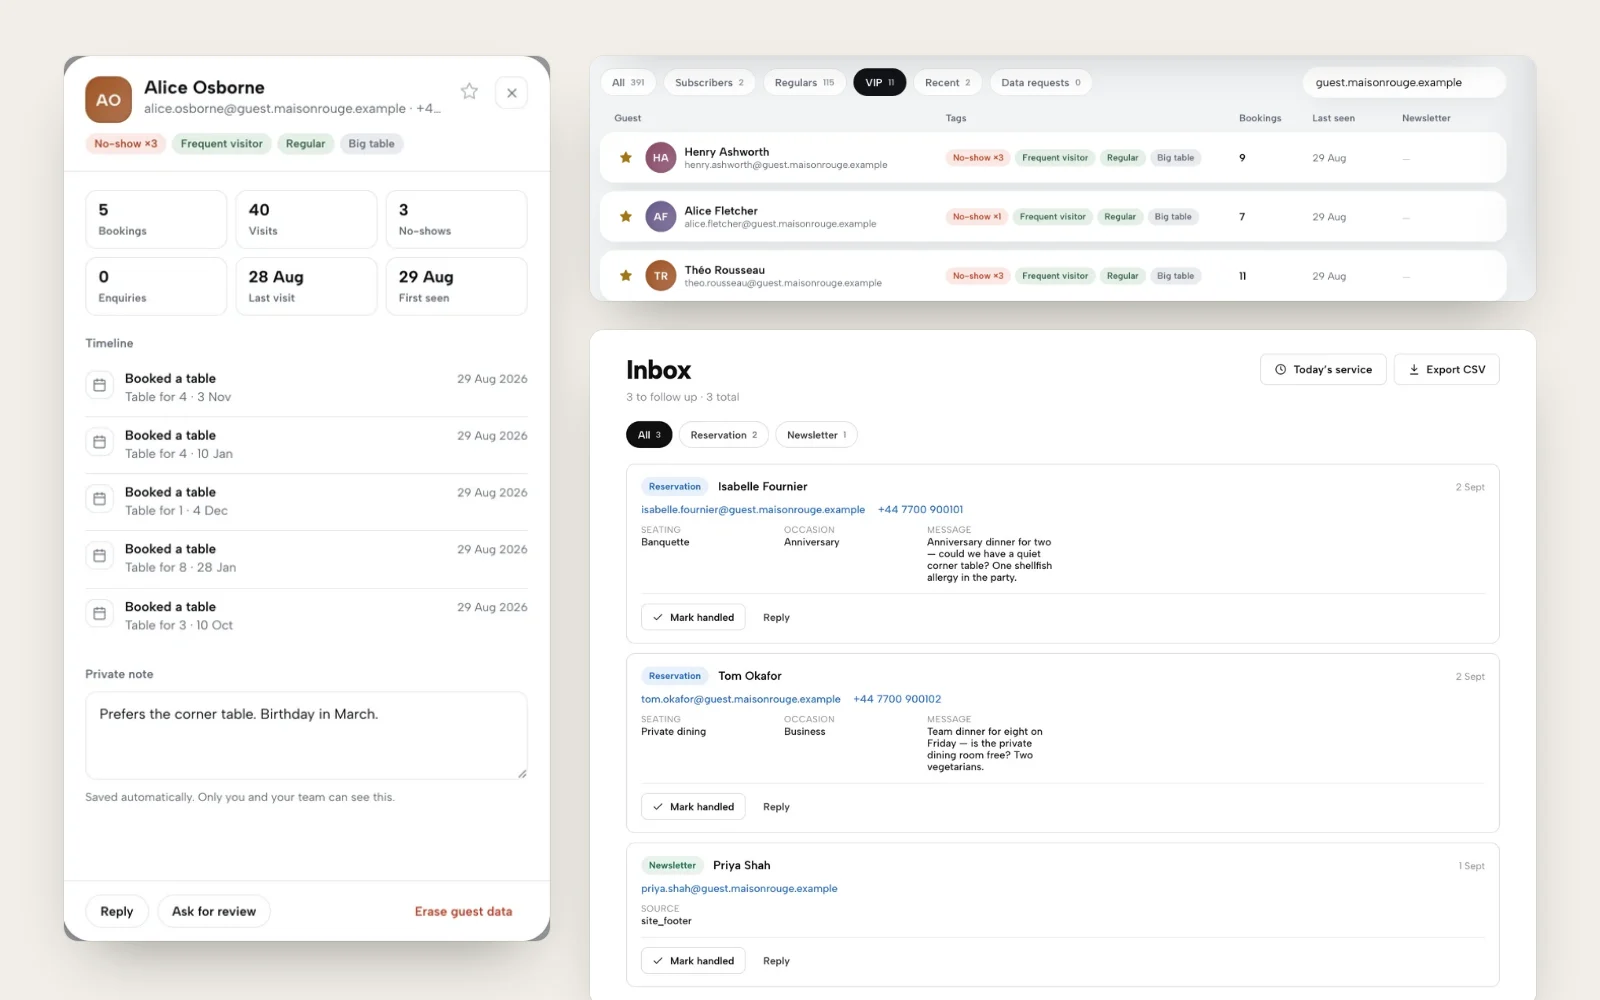Open Alice Fletcher's guest row

point(1053,217)
